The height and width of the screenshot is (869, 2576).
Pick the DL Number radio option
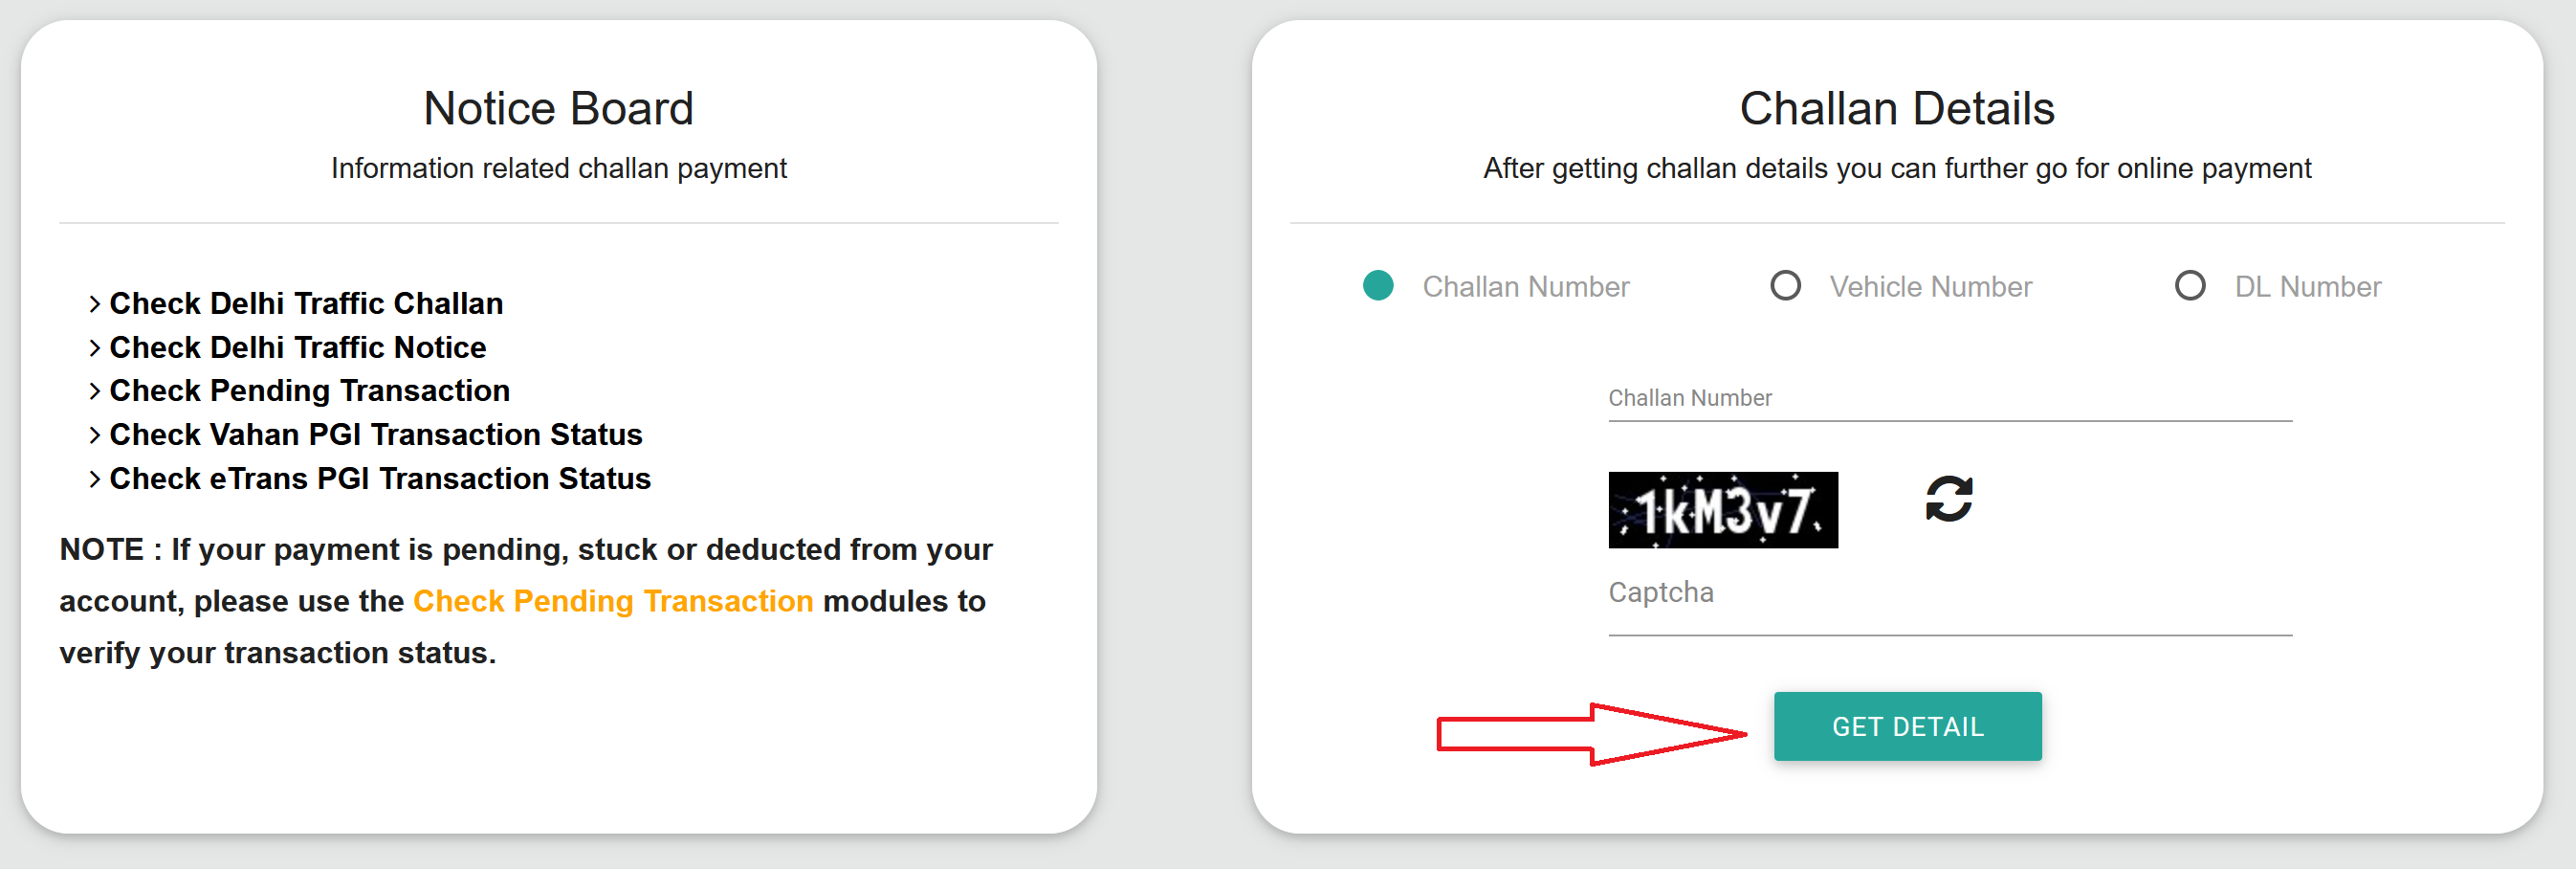pos(2190,286)
